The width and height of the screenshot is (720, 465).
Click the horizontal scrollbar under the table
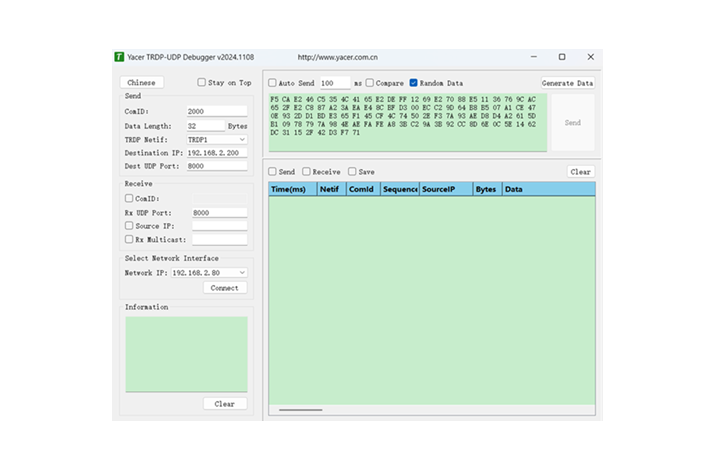pyautogui.click(x=301, y=410)
